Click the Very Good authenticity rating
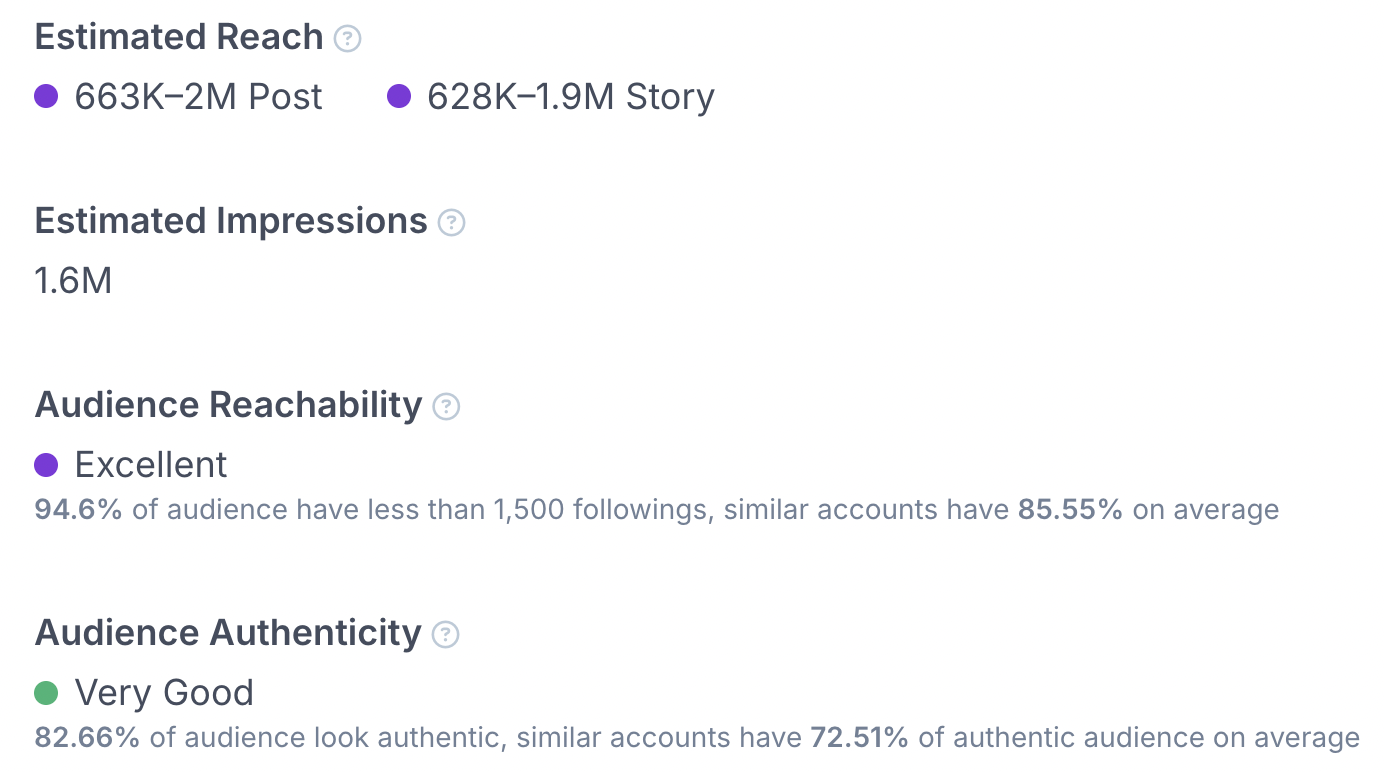Screen dimensions: 1384x772 [165, 693]
